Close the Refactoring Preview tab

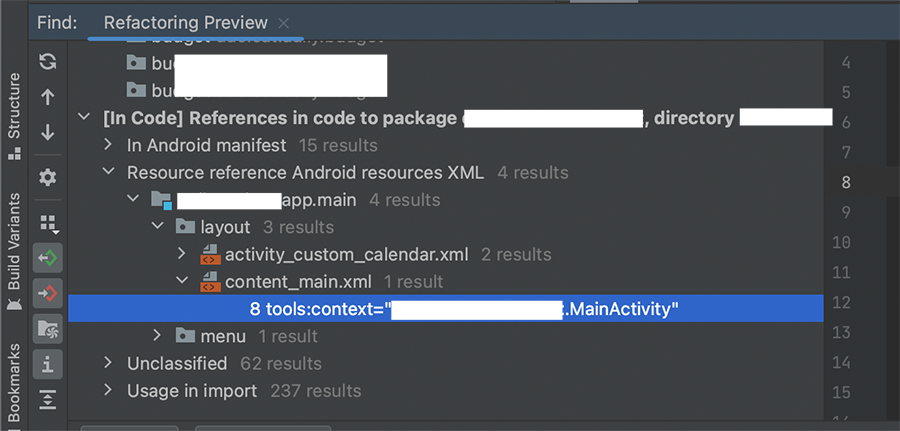pyautogui.click(x=284, y=22)
